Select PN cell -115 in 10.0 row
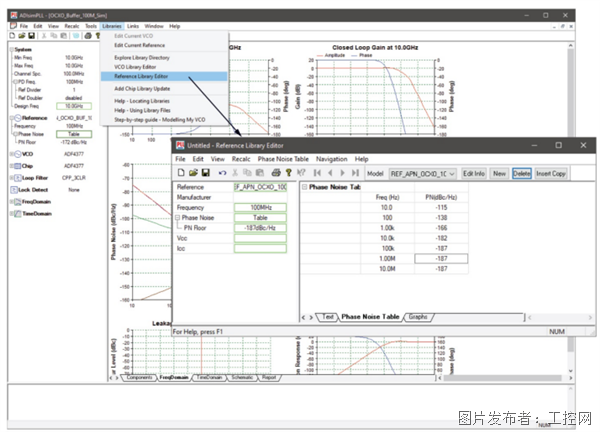 click(441, 207)
